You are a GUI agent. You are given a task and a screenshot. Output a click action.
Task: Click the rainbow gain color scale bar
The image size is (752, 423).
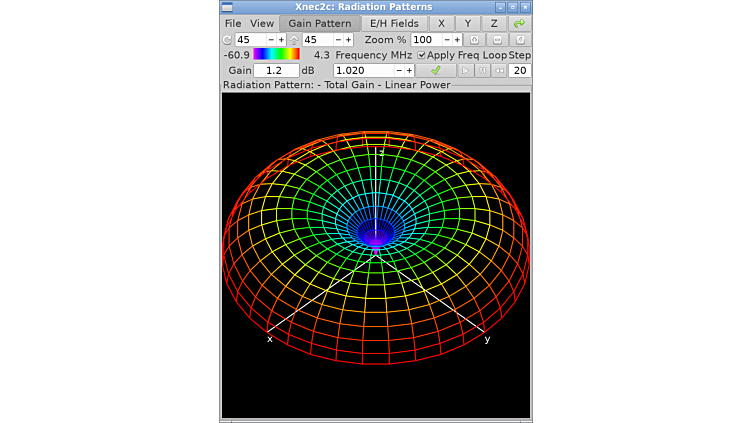click(276, 55)
